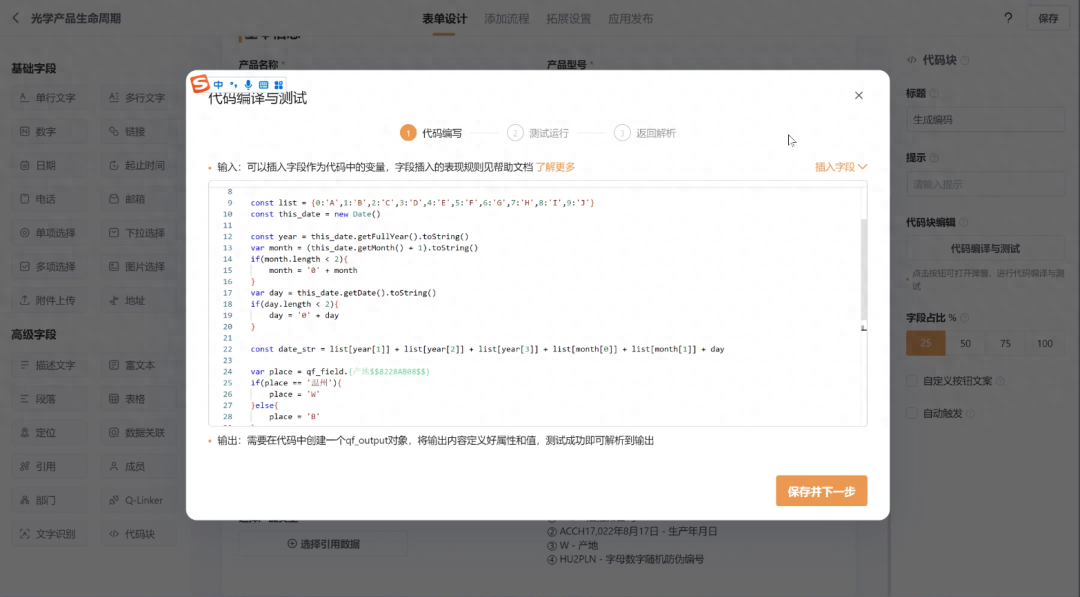Expand the 高级字段 section
This screenshot has width=1080, height=597.
tap(36, 335)
